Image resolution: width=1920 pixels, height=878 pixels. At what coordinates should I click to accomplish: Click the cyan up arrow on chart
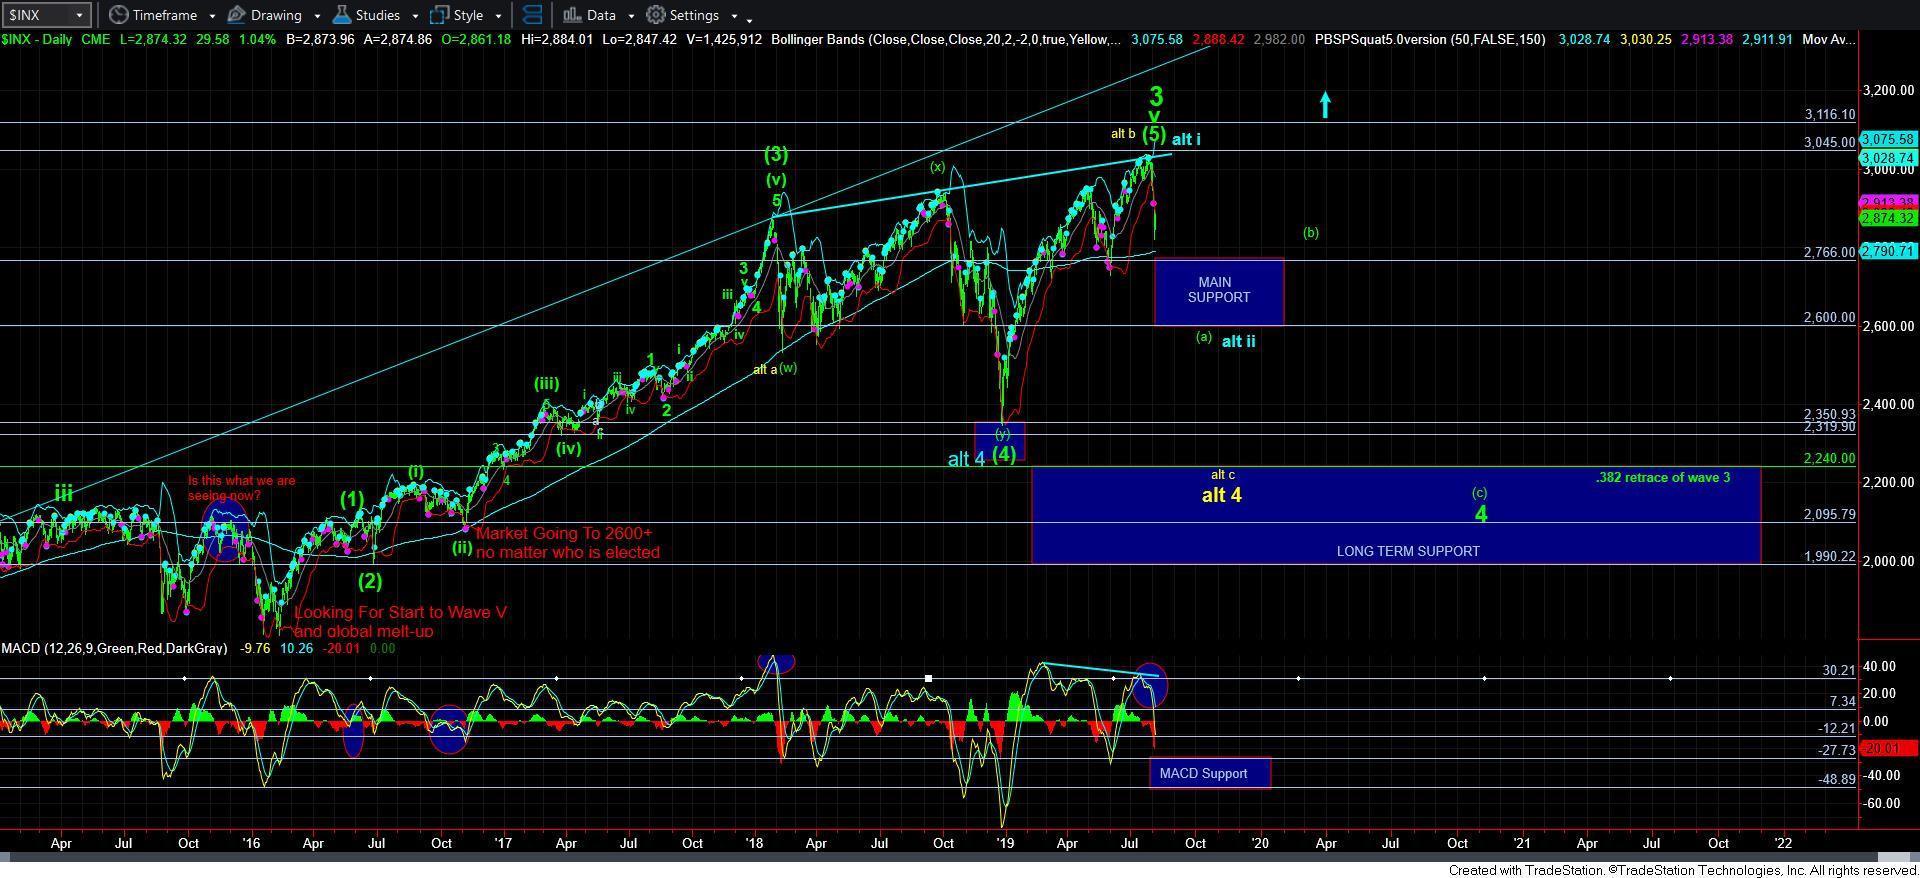(1325, 105)
